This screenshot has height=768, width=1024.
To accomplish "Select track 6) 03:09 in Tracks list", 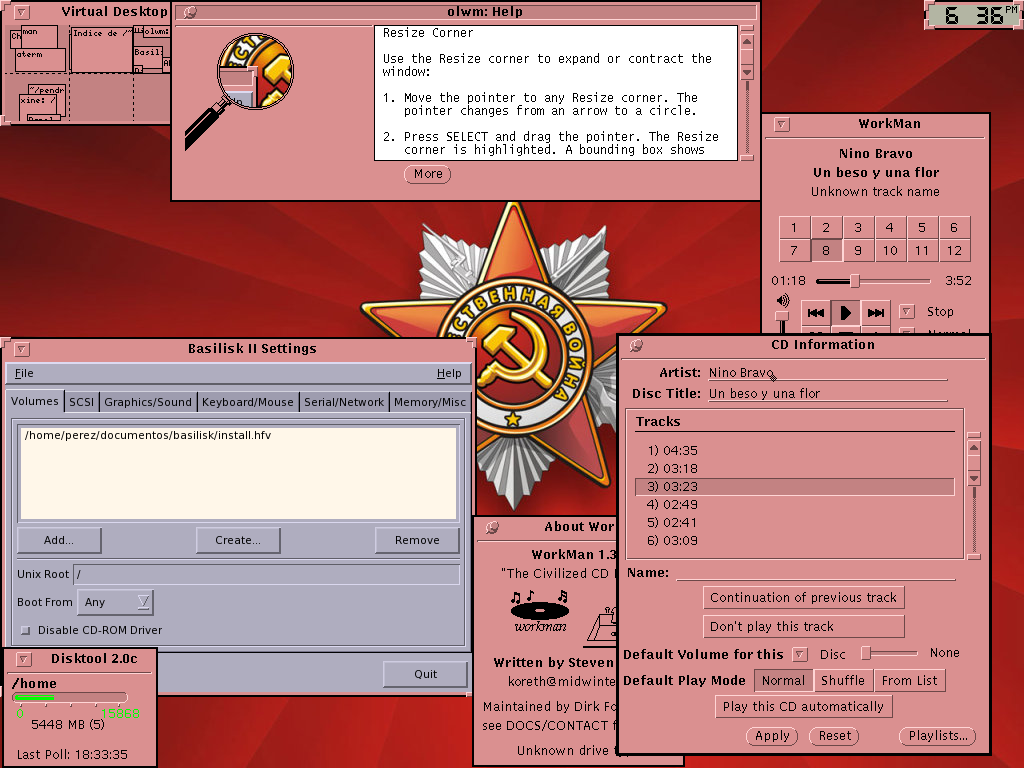I will click(795, 541).
